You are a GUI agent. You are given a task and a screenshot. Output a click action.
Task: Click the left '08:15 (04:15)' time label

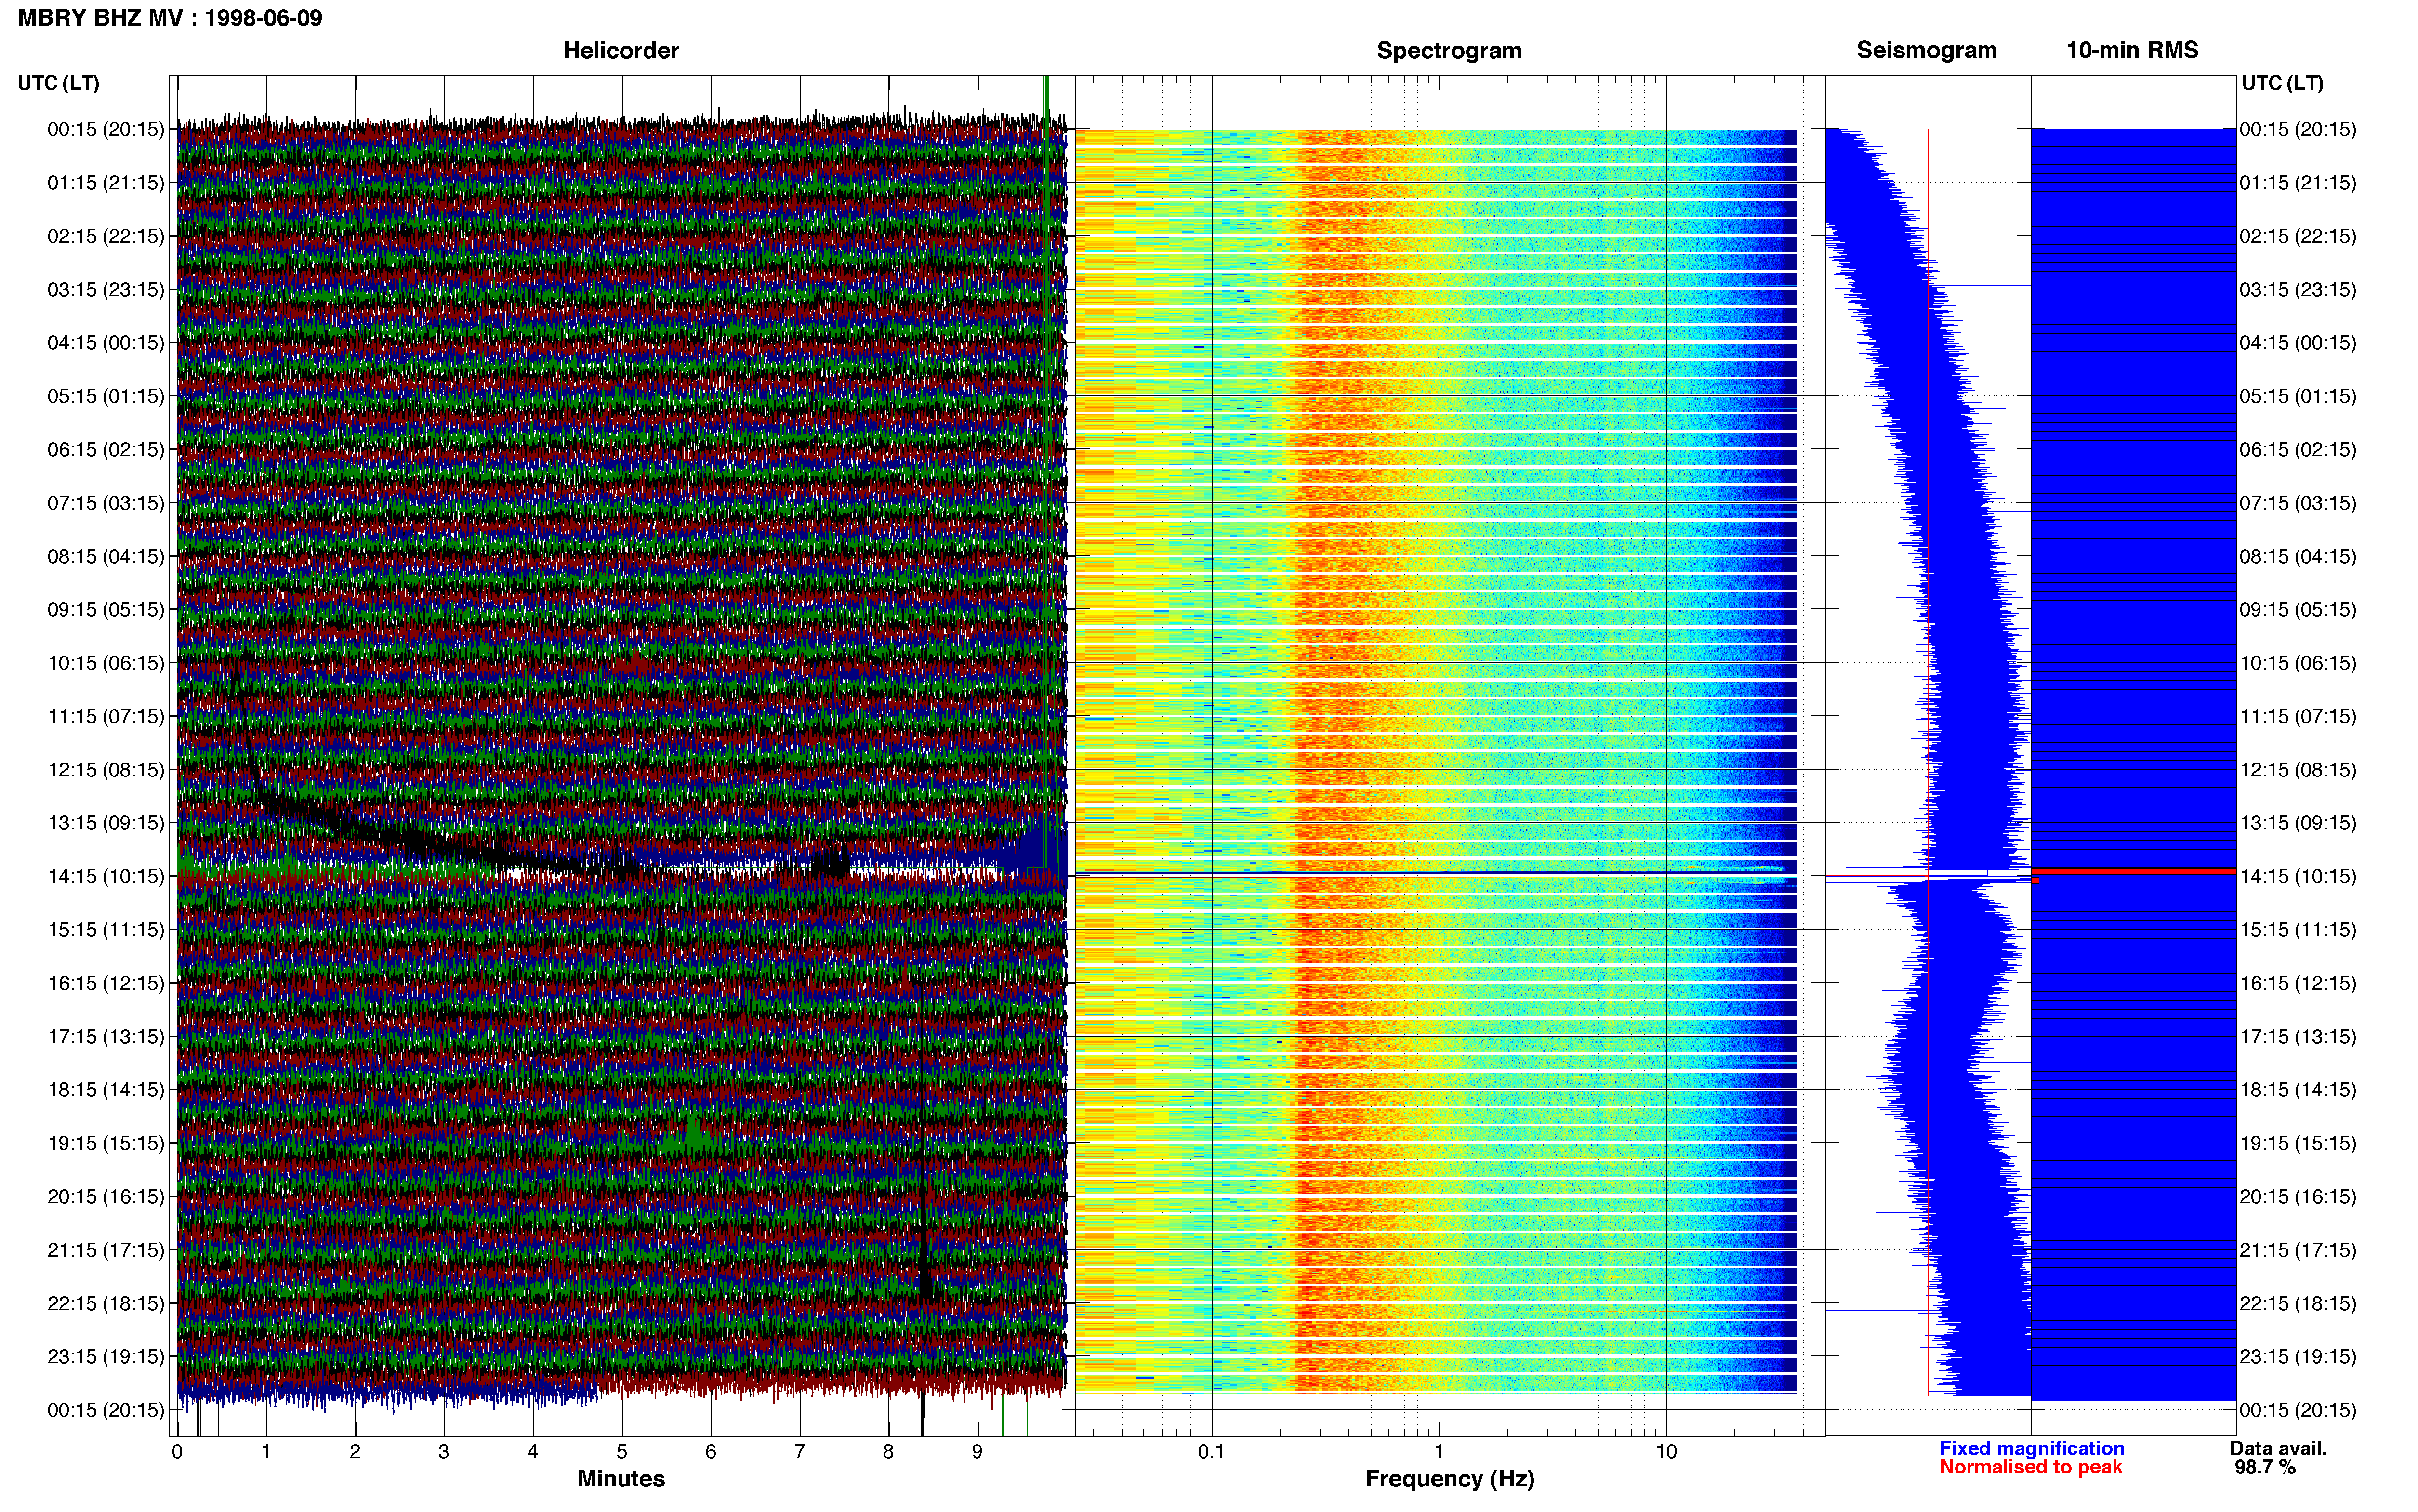coord(105,556)
